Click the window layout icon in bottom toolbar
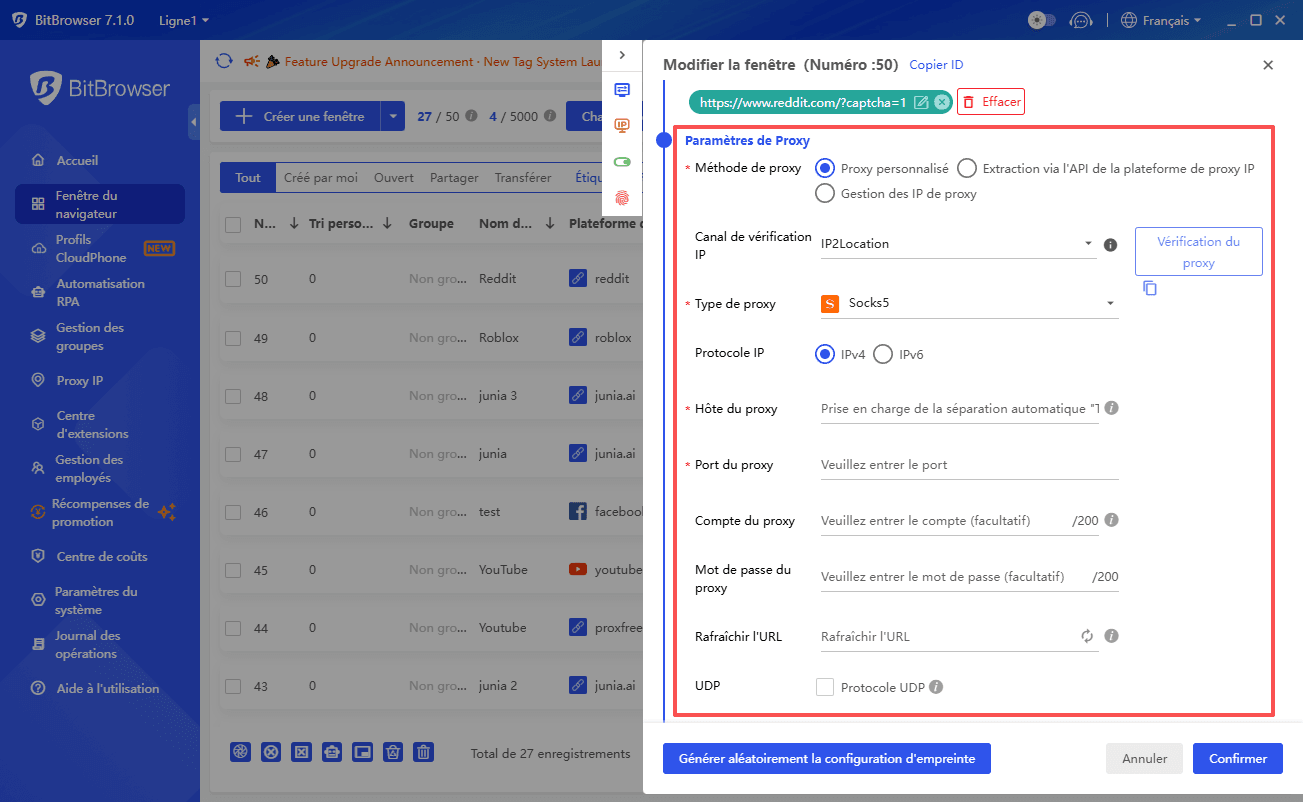The width and height of the screenshot is (1303, 802). [363, 752]
